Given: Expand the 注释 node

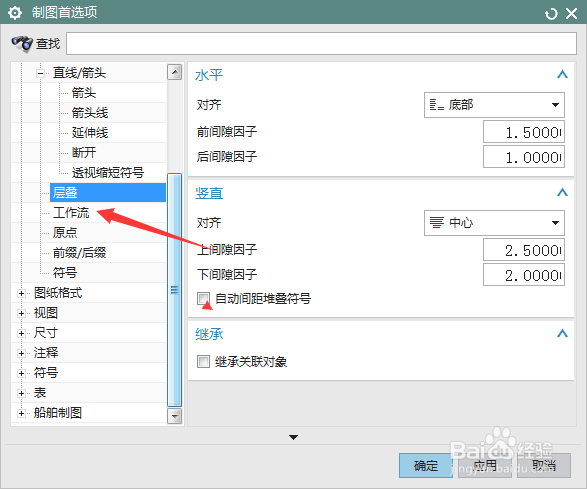Looking at the screenshot, I should [x=21, y=353].
